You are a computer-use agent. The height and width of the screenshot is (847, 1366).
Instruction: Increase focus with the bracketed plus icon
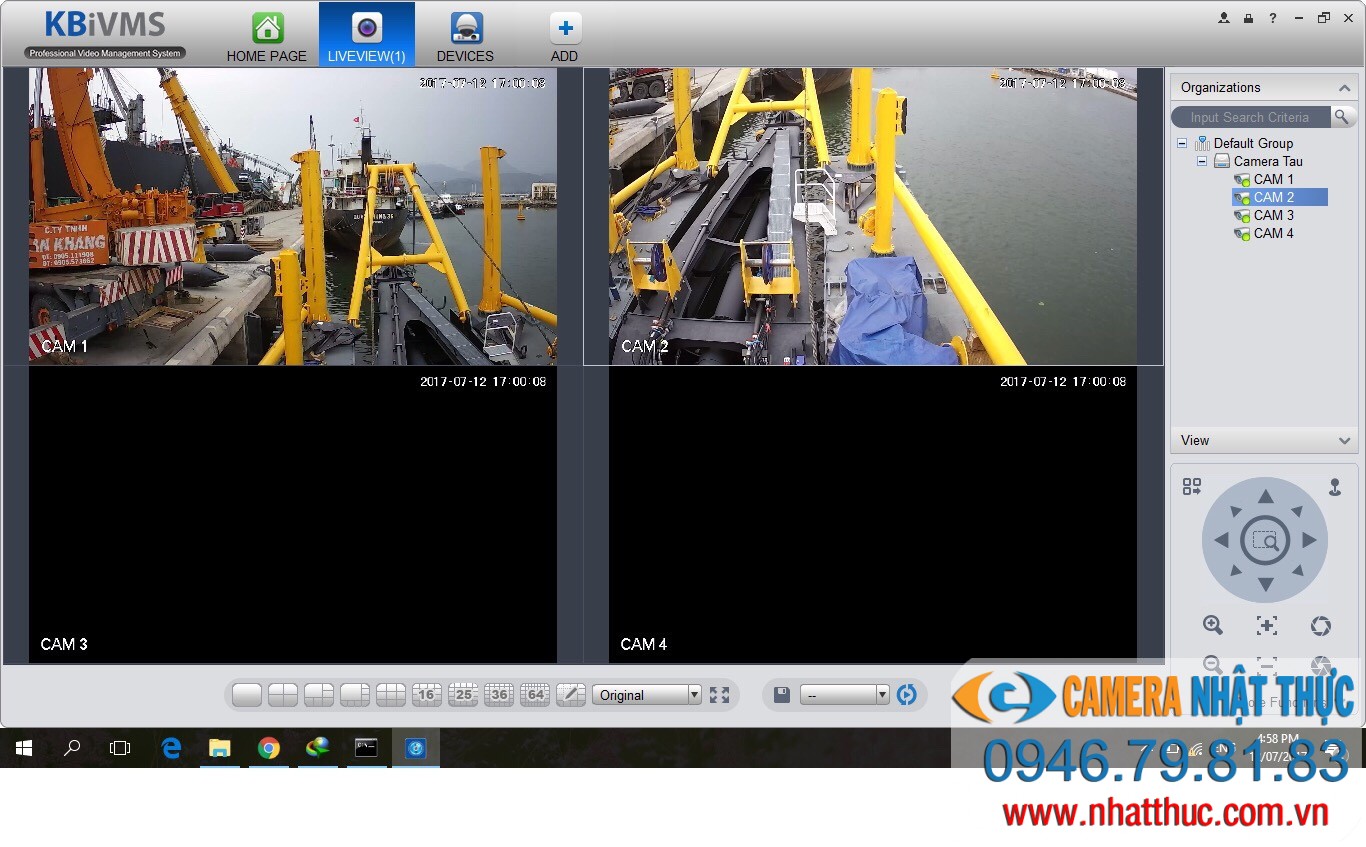tap(1267, 626)
